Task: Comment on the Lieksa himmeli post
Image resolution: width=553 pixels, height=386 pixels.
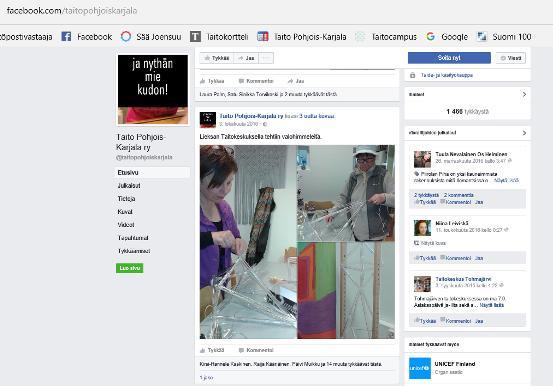Action: pos(256,350)
